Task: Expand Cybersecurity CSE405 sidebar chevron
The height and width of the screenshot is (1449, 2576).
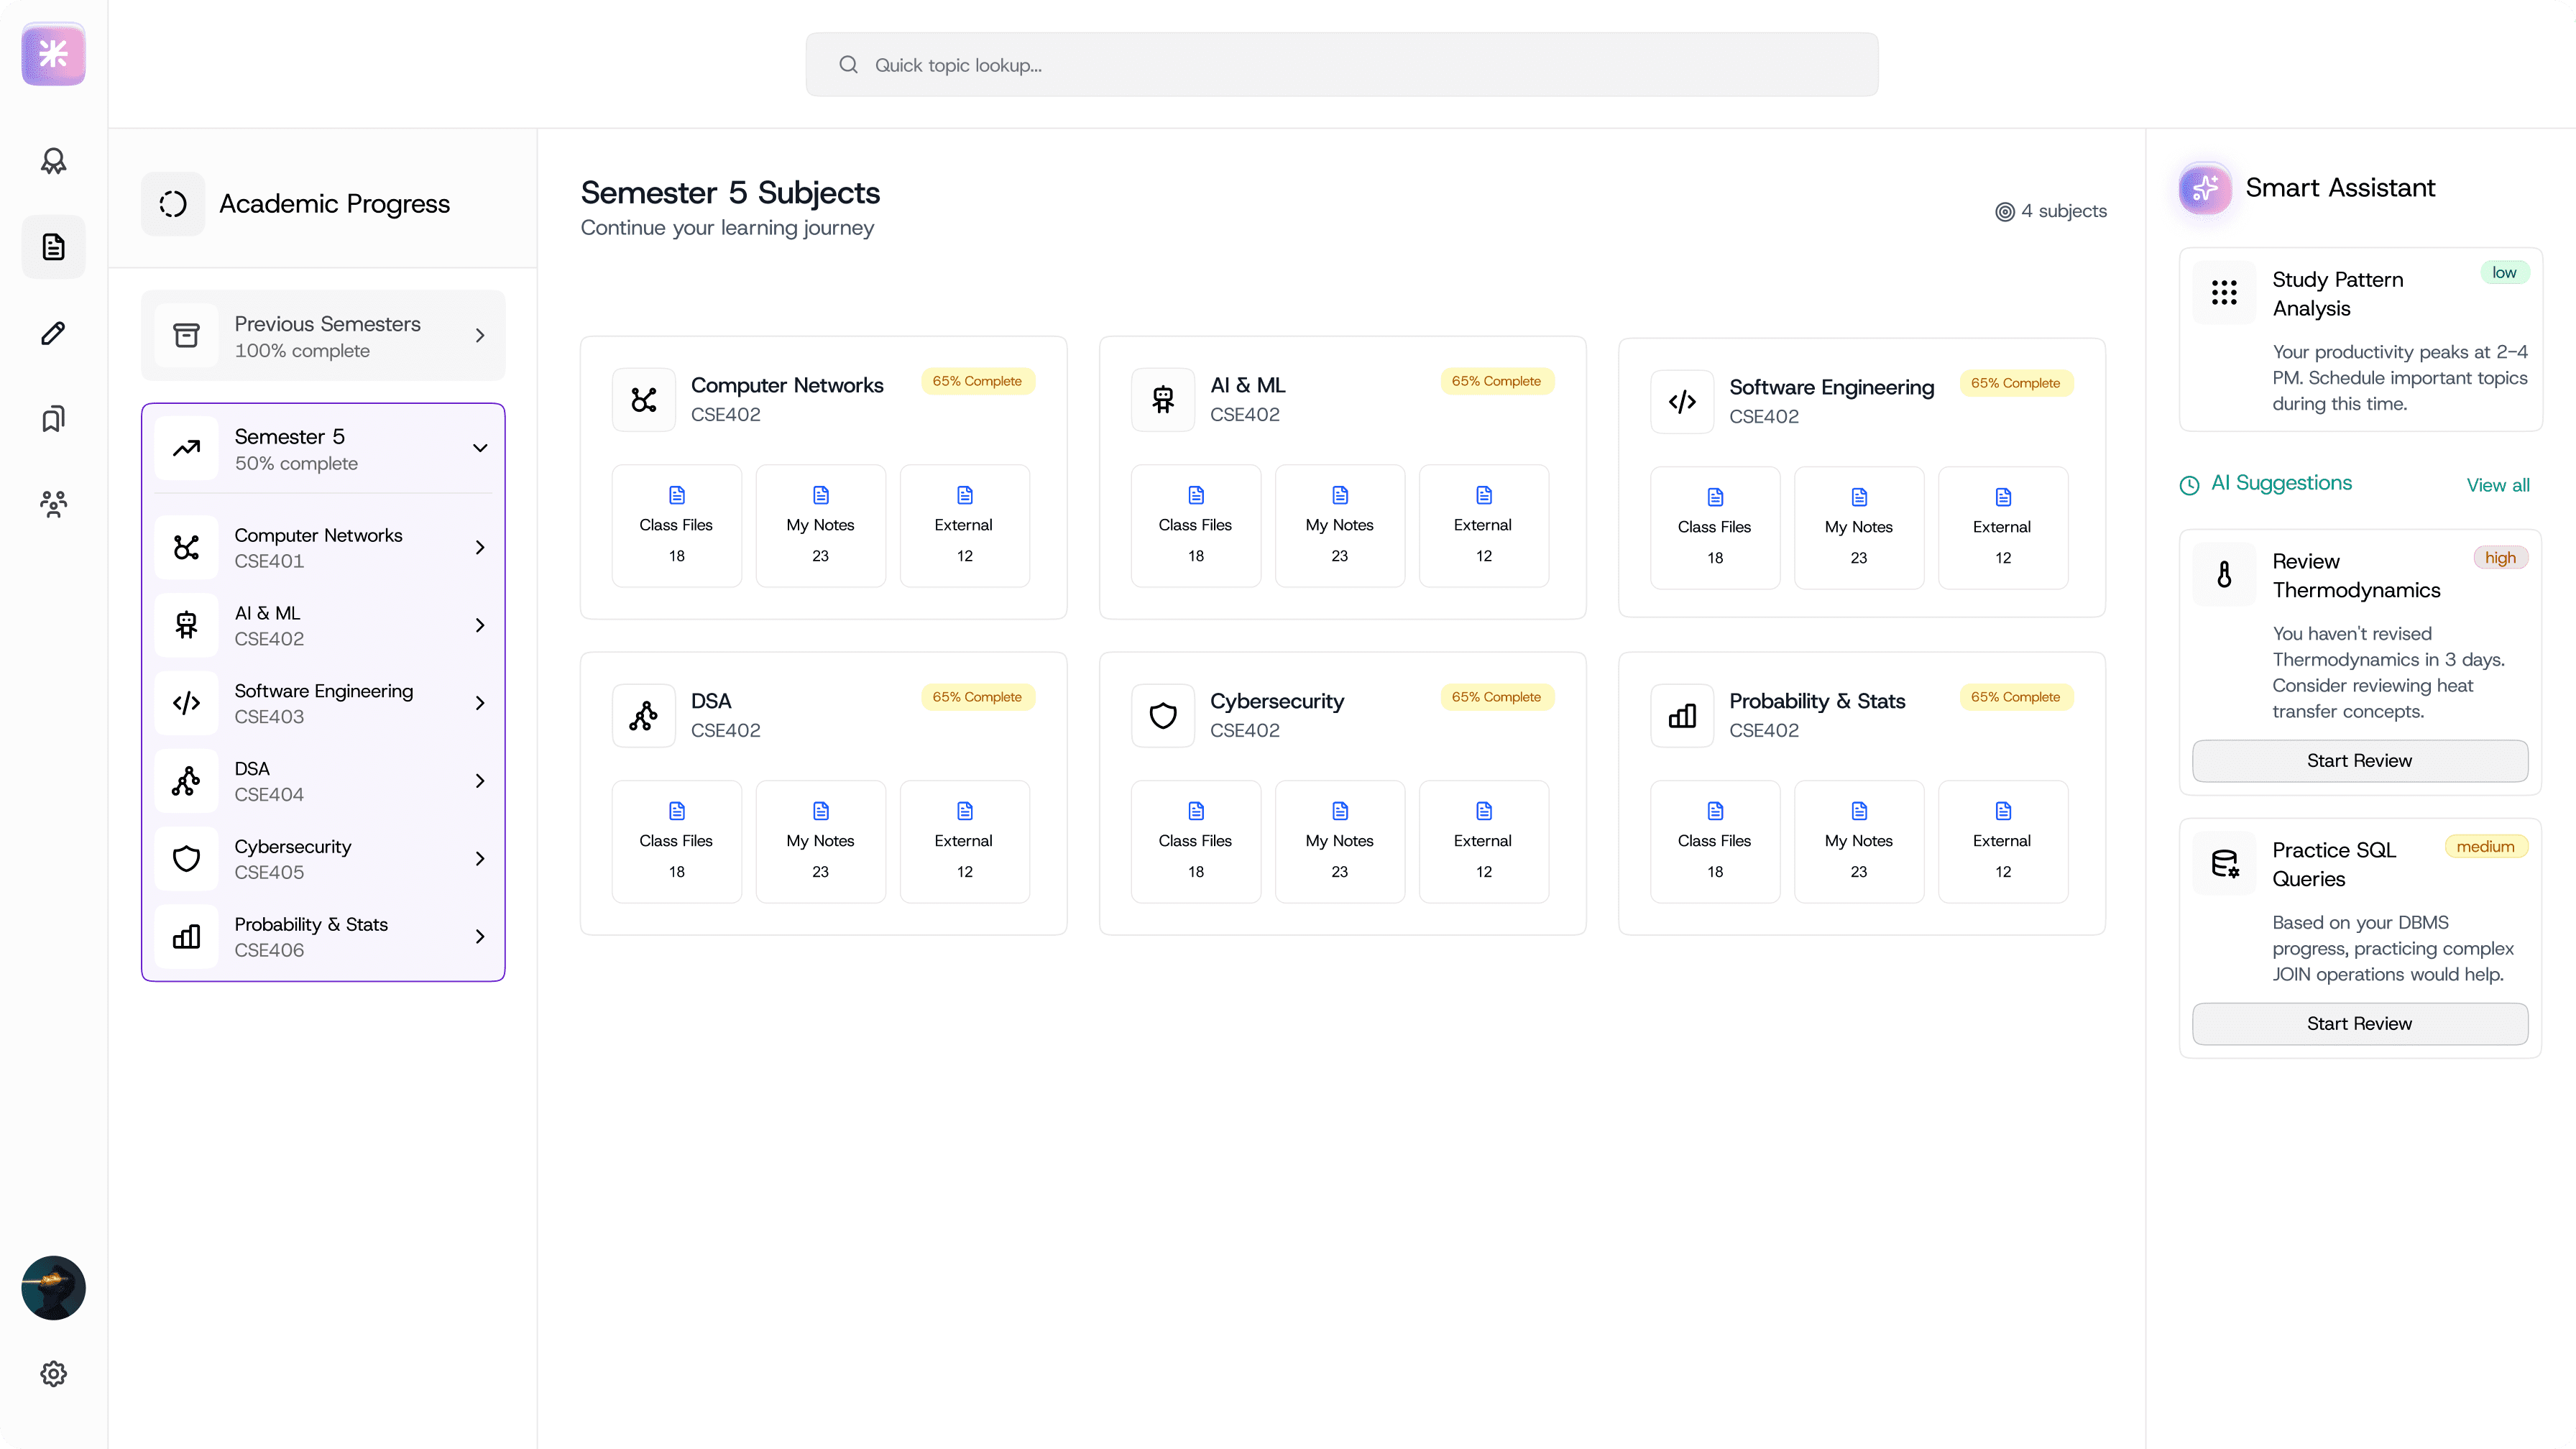Action: point(480,858)
